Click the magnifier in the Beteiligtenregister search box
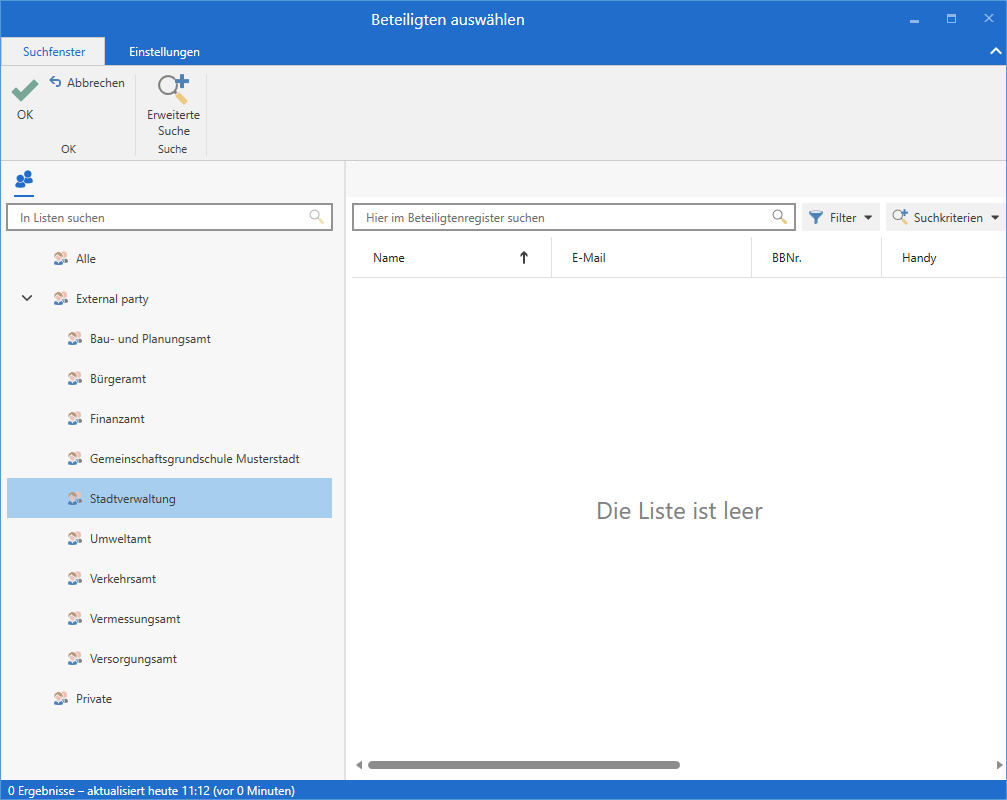This screenshot has width=1007, height=800. (x=779, y=217)
